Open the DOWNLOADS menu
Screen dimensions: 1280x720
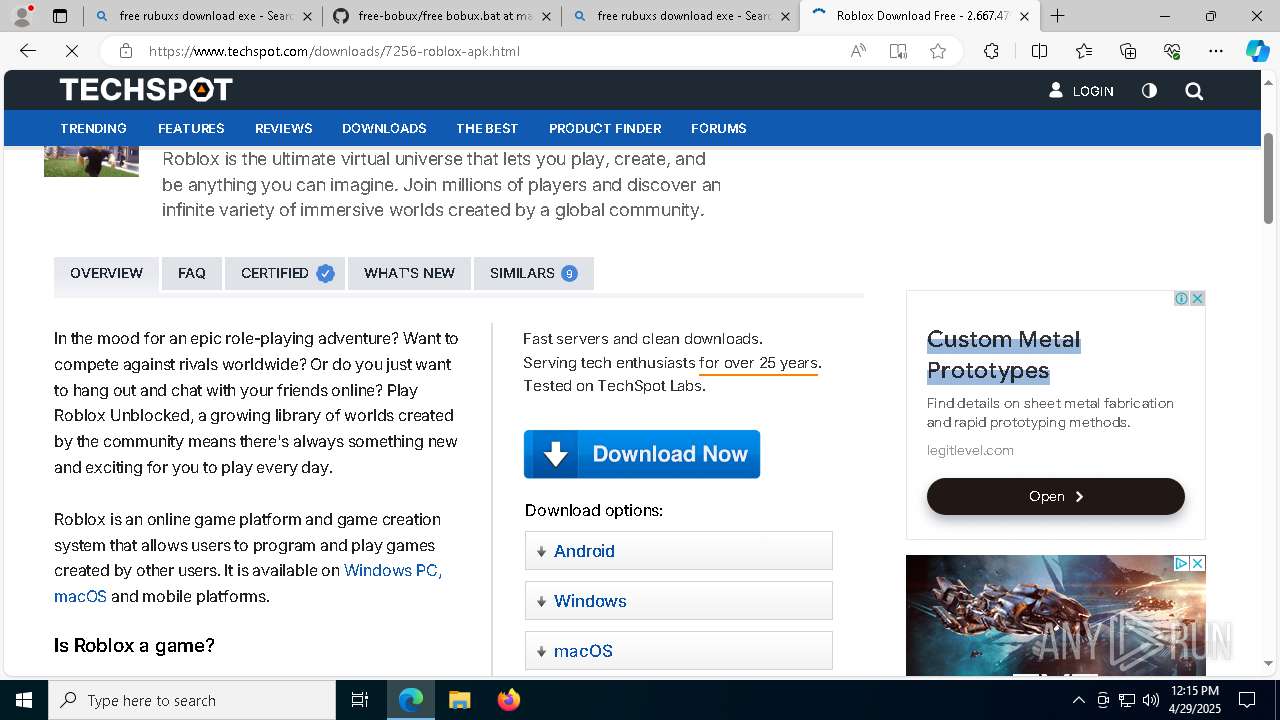384,128
